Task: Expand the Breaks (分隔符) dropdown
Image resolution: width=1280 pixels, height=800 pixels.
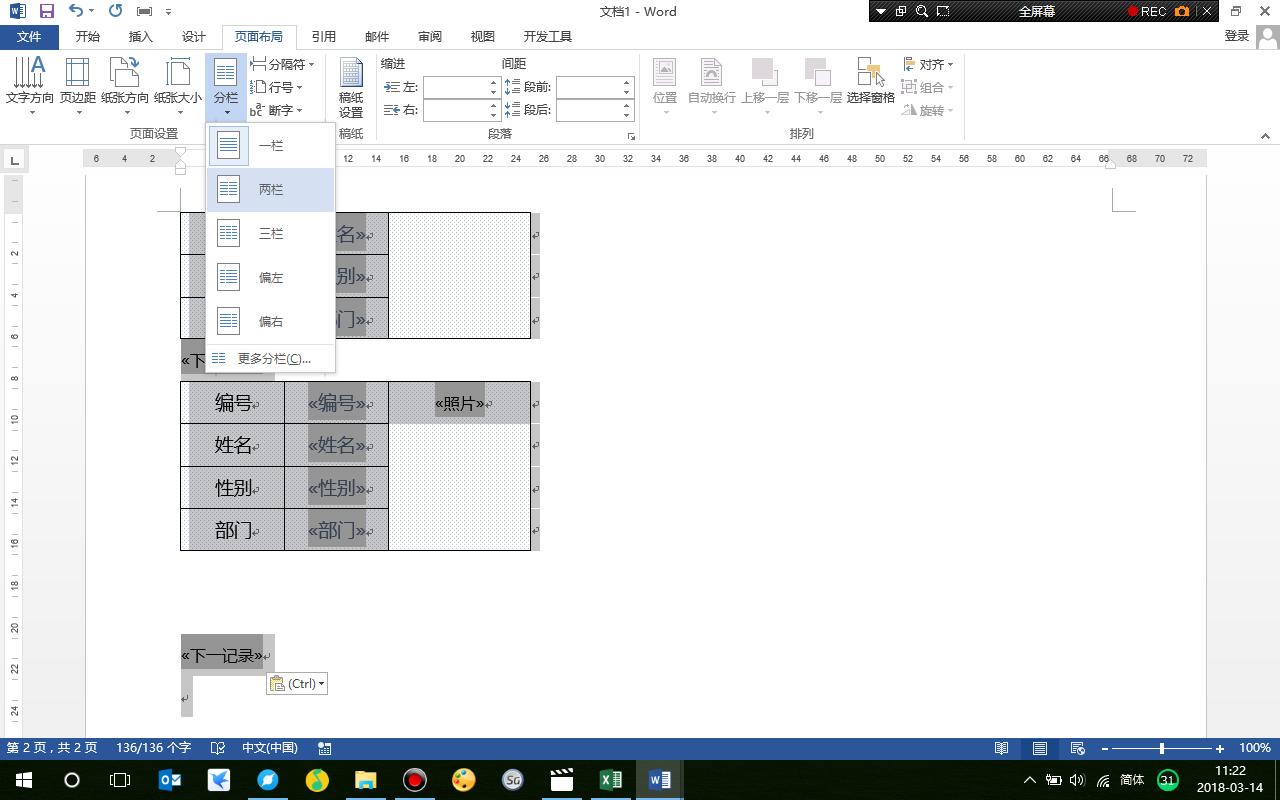Action: (283, 64)
